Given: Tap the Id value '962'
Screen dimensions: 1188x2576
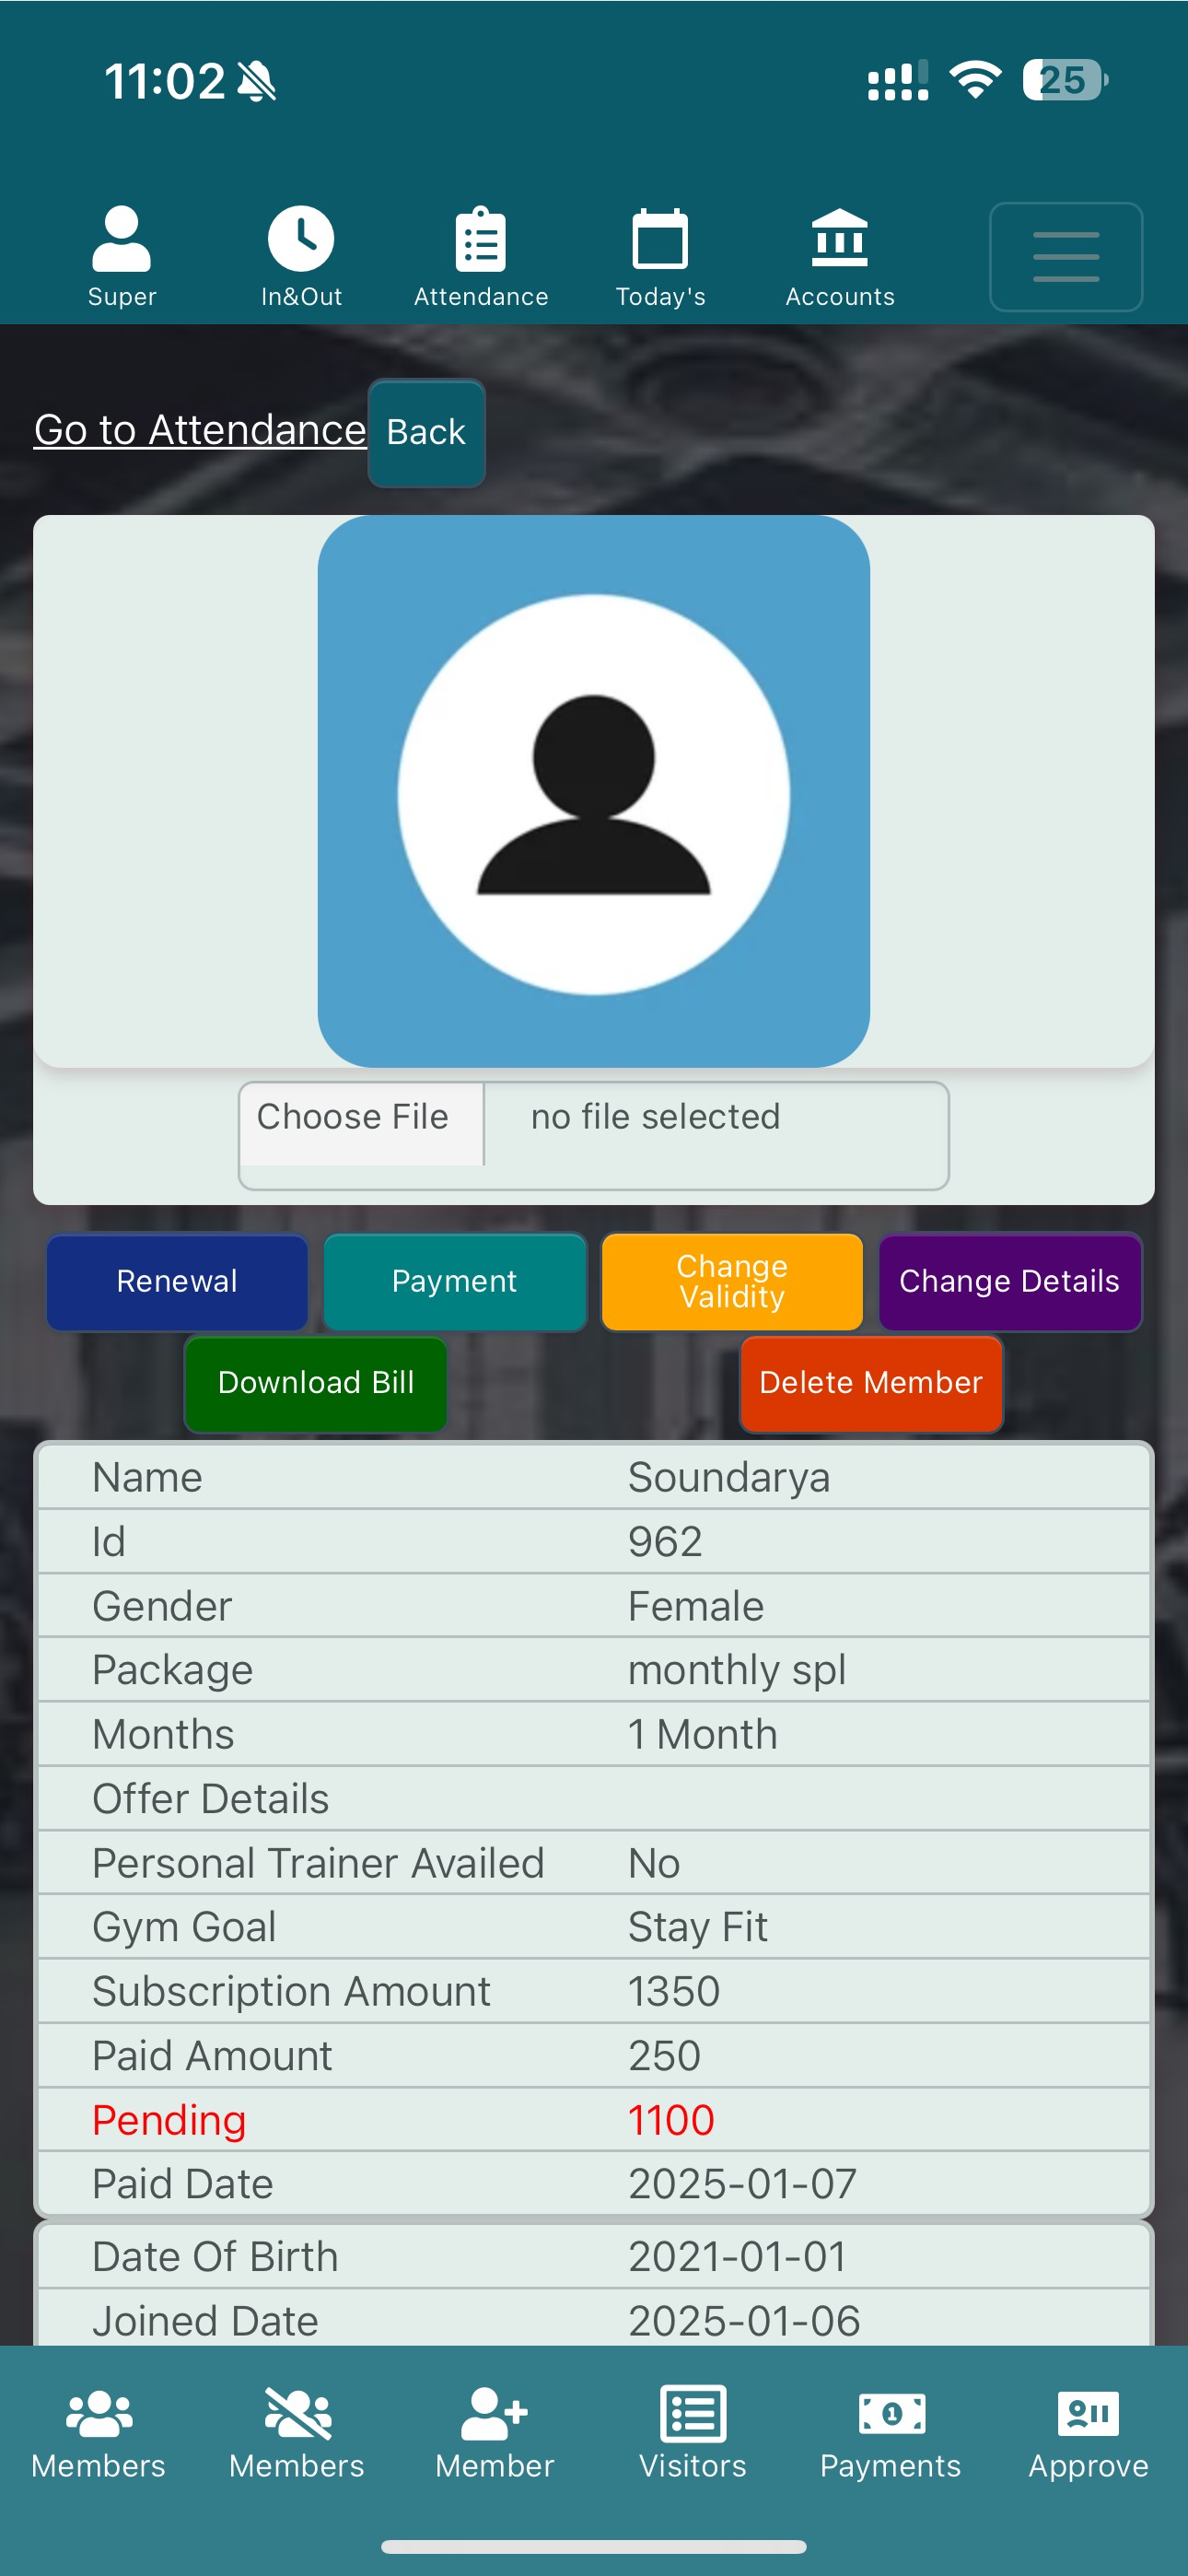Looking at the screenshot, I should point(665,1542).
